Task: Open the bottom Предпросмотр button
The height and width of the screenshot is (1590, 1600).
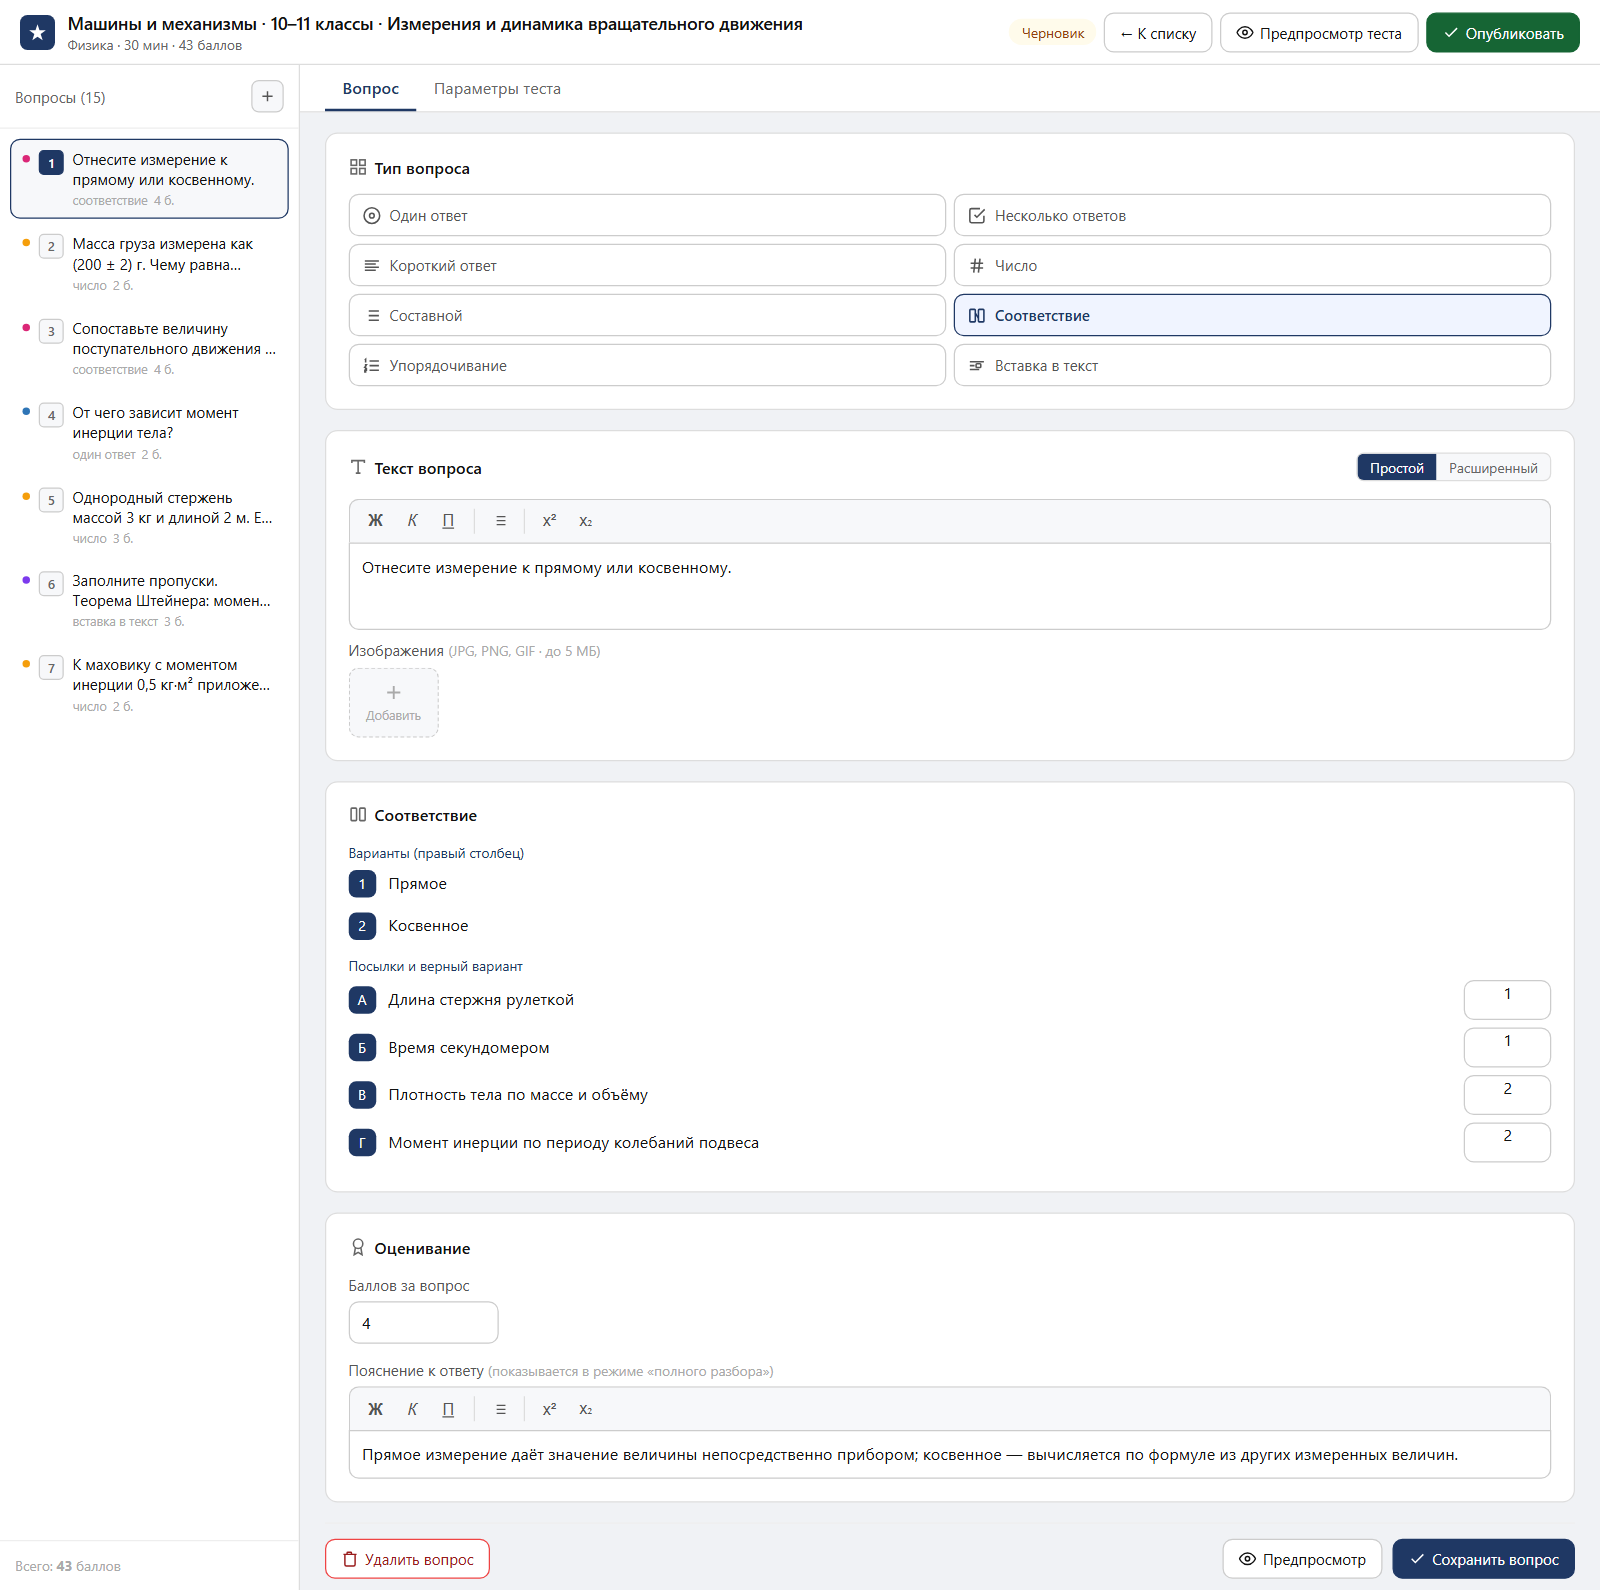Action: [1302, 1559]
